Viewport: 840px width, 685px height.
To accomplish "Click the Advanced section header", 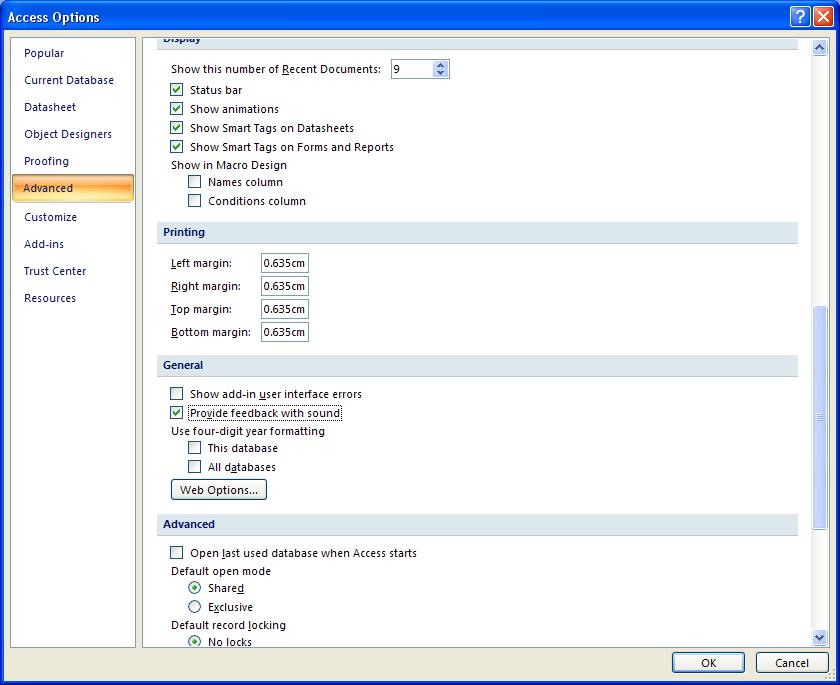I will point(477,524).
